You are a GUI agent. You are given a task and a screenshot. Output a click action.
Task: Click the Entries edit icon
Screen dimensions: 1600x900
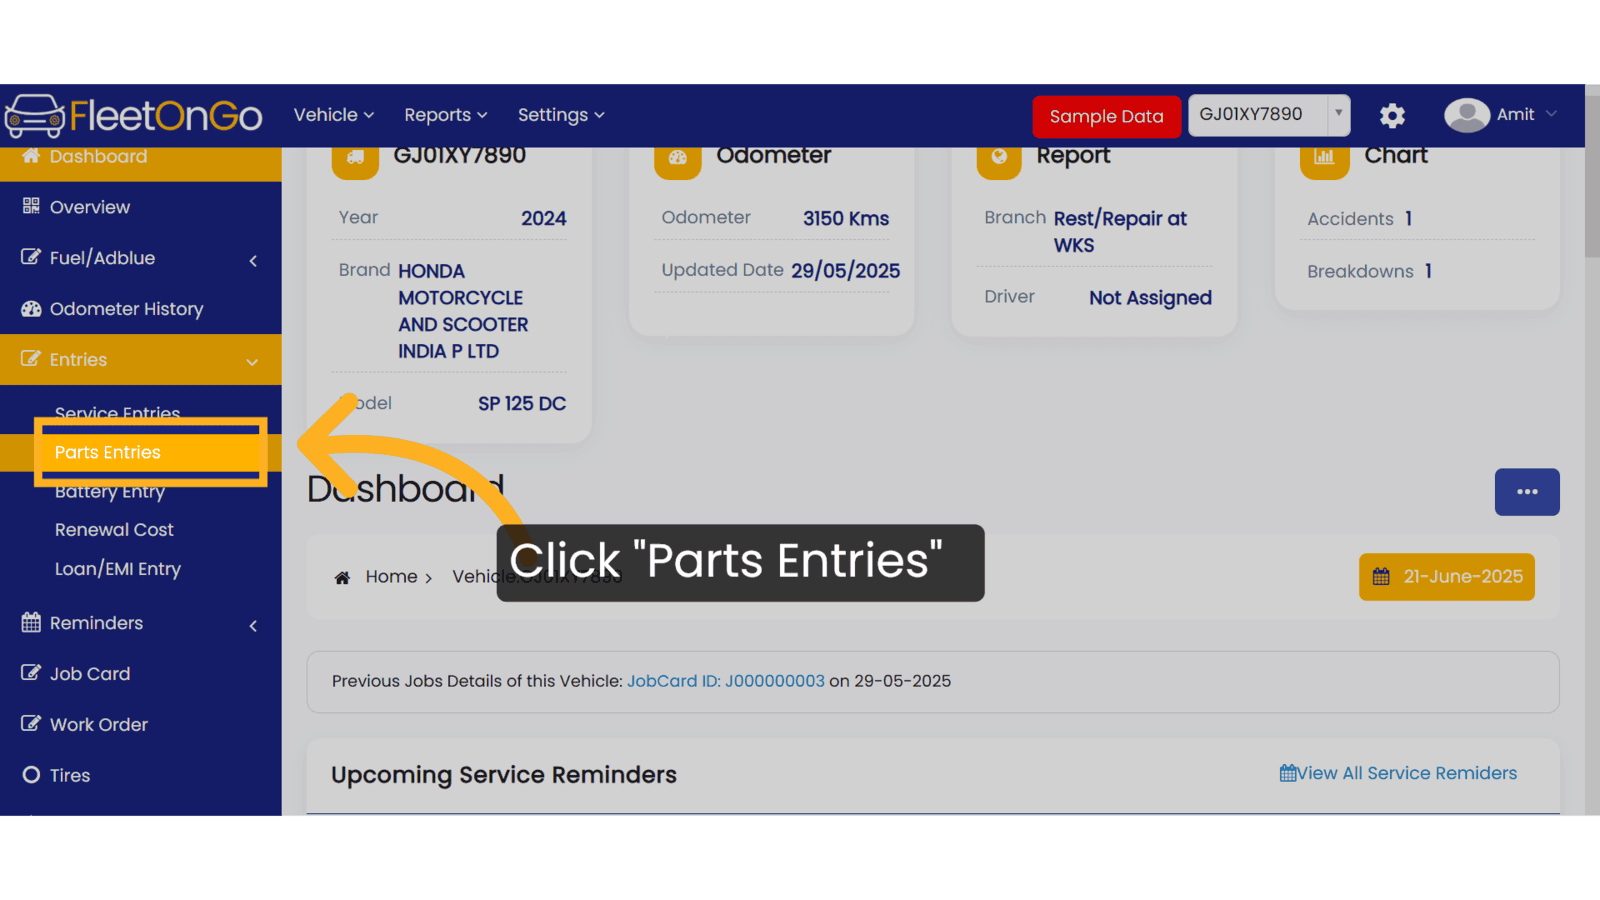[x=31, y=359]
